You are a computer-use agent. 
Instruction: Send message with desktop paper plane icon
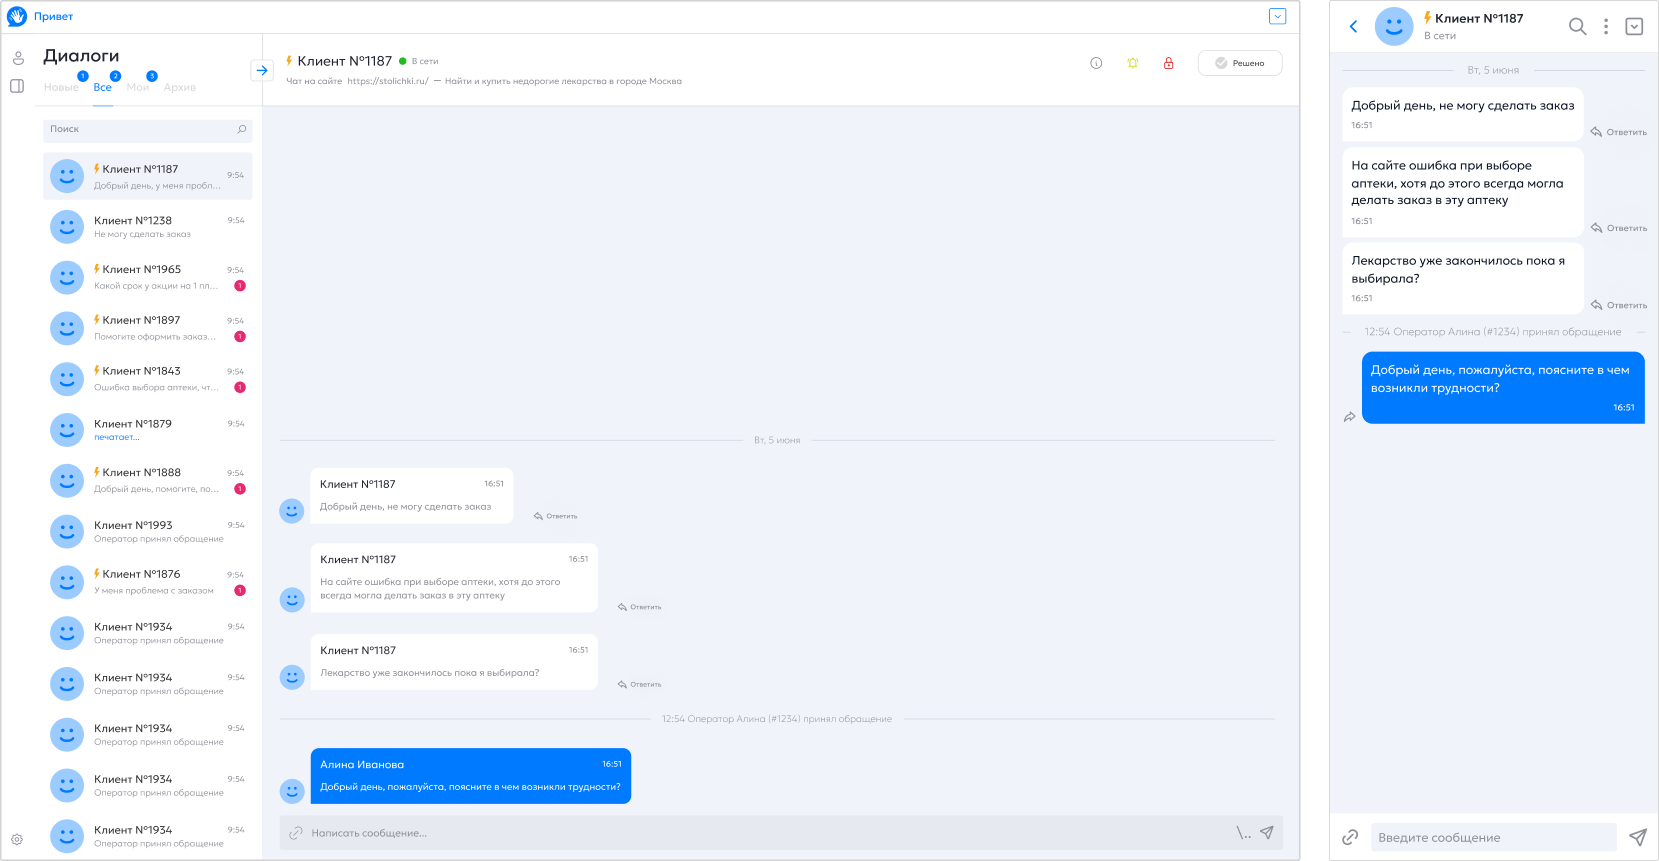[x=1267, y=833]
